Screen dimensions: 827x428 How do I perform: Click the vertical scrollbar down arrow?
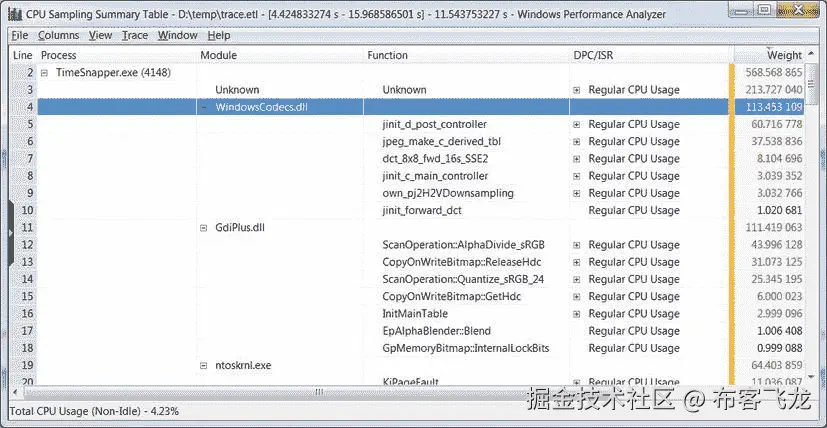[812, 377]
